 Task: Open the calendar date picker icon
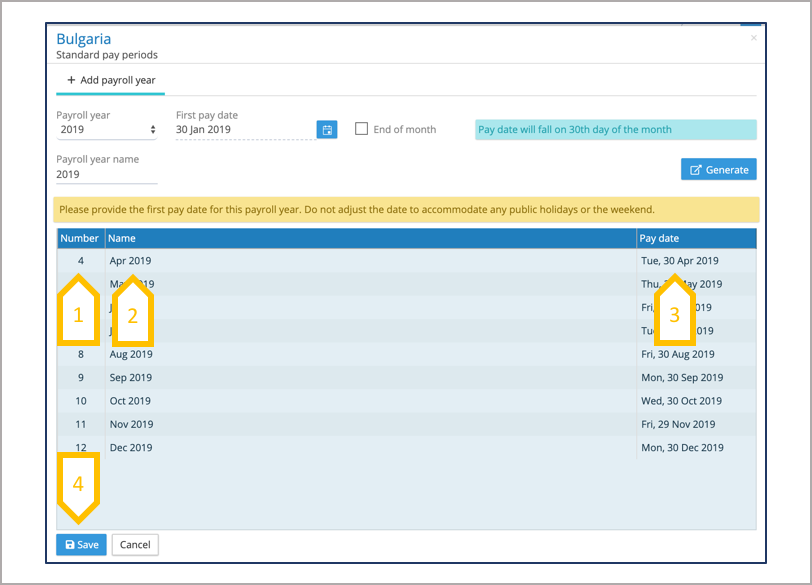(326, 130)
